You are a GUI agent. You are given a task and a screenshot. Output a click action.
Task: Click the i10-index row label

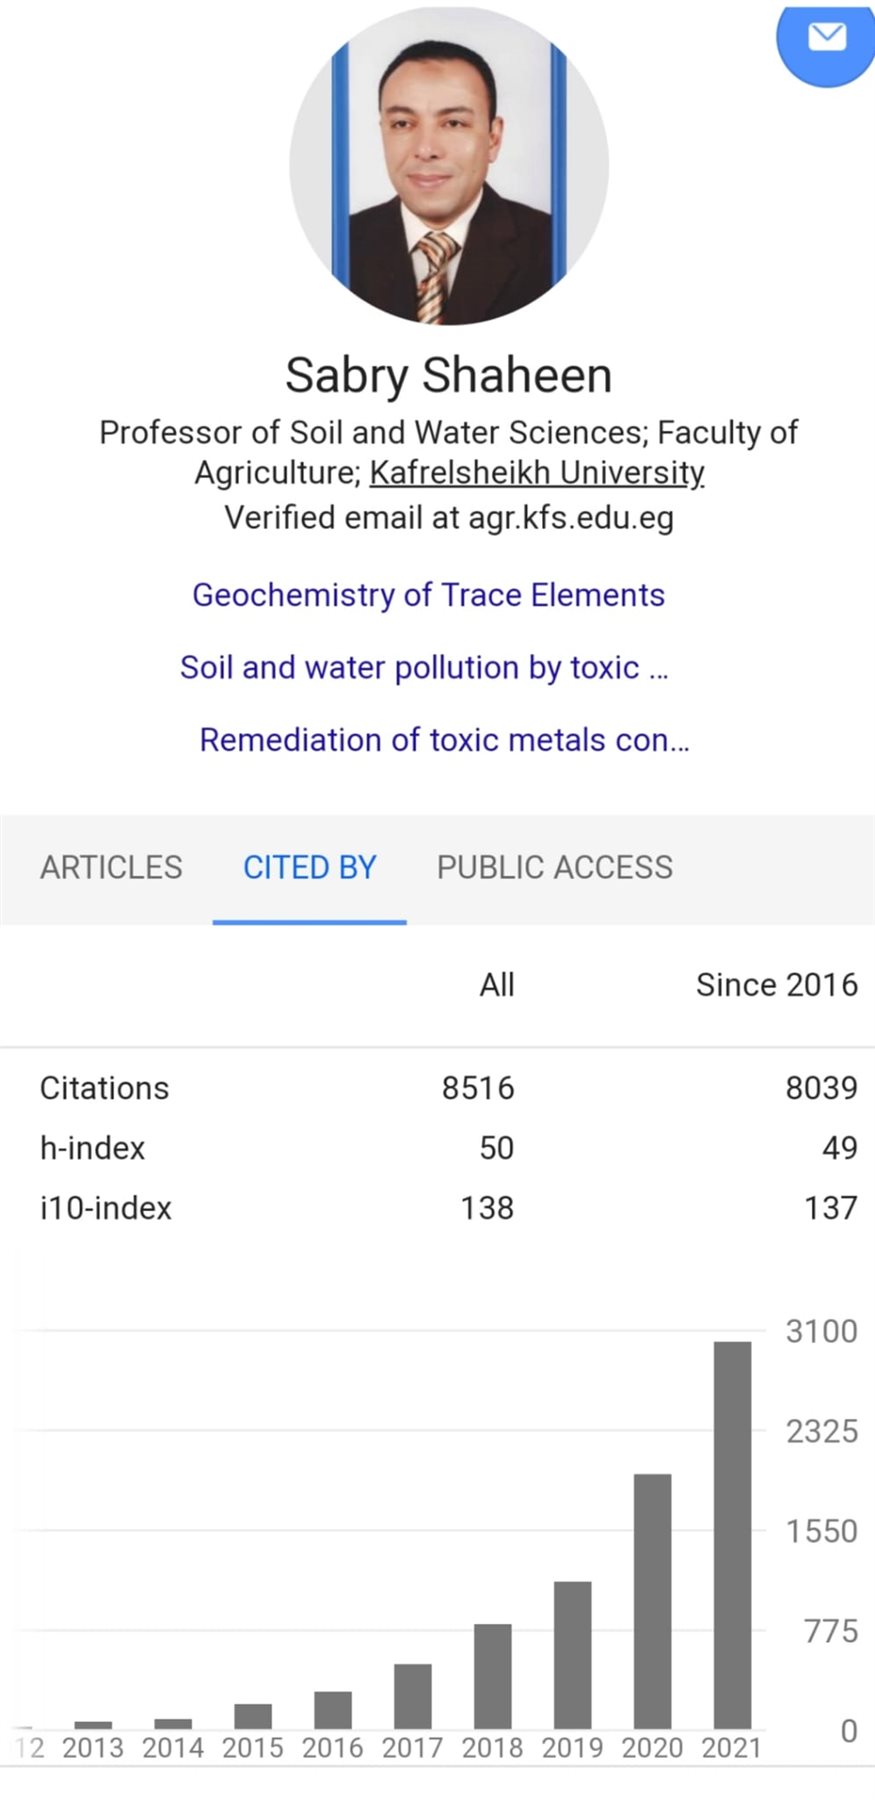tap(105, 1208)
